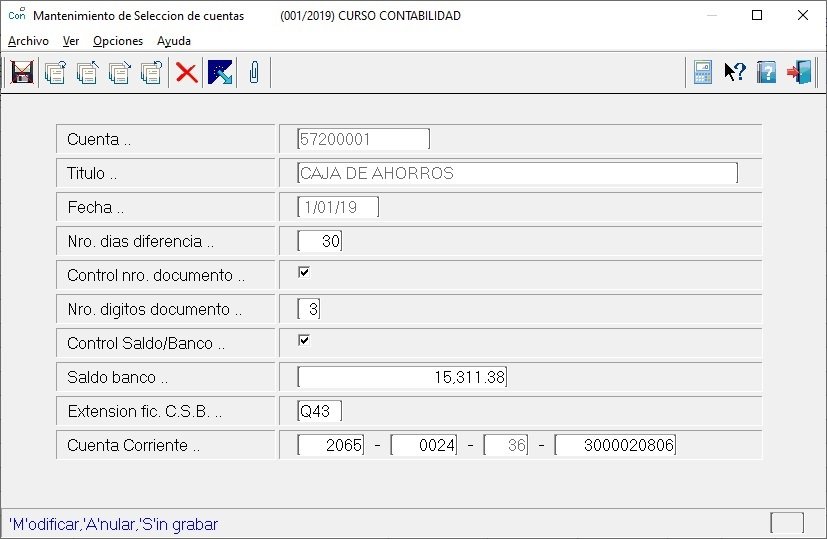This screenshot has width=827, height=539.
Task: Click the first-record pages icon
Action: (x=55, y=72)
